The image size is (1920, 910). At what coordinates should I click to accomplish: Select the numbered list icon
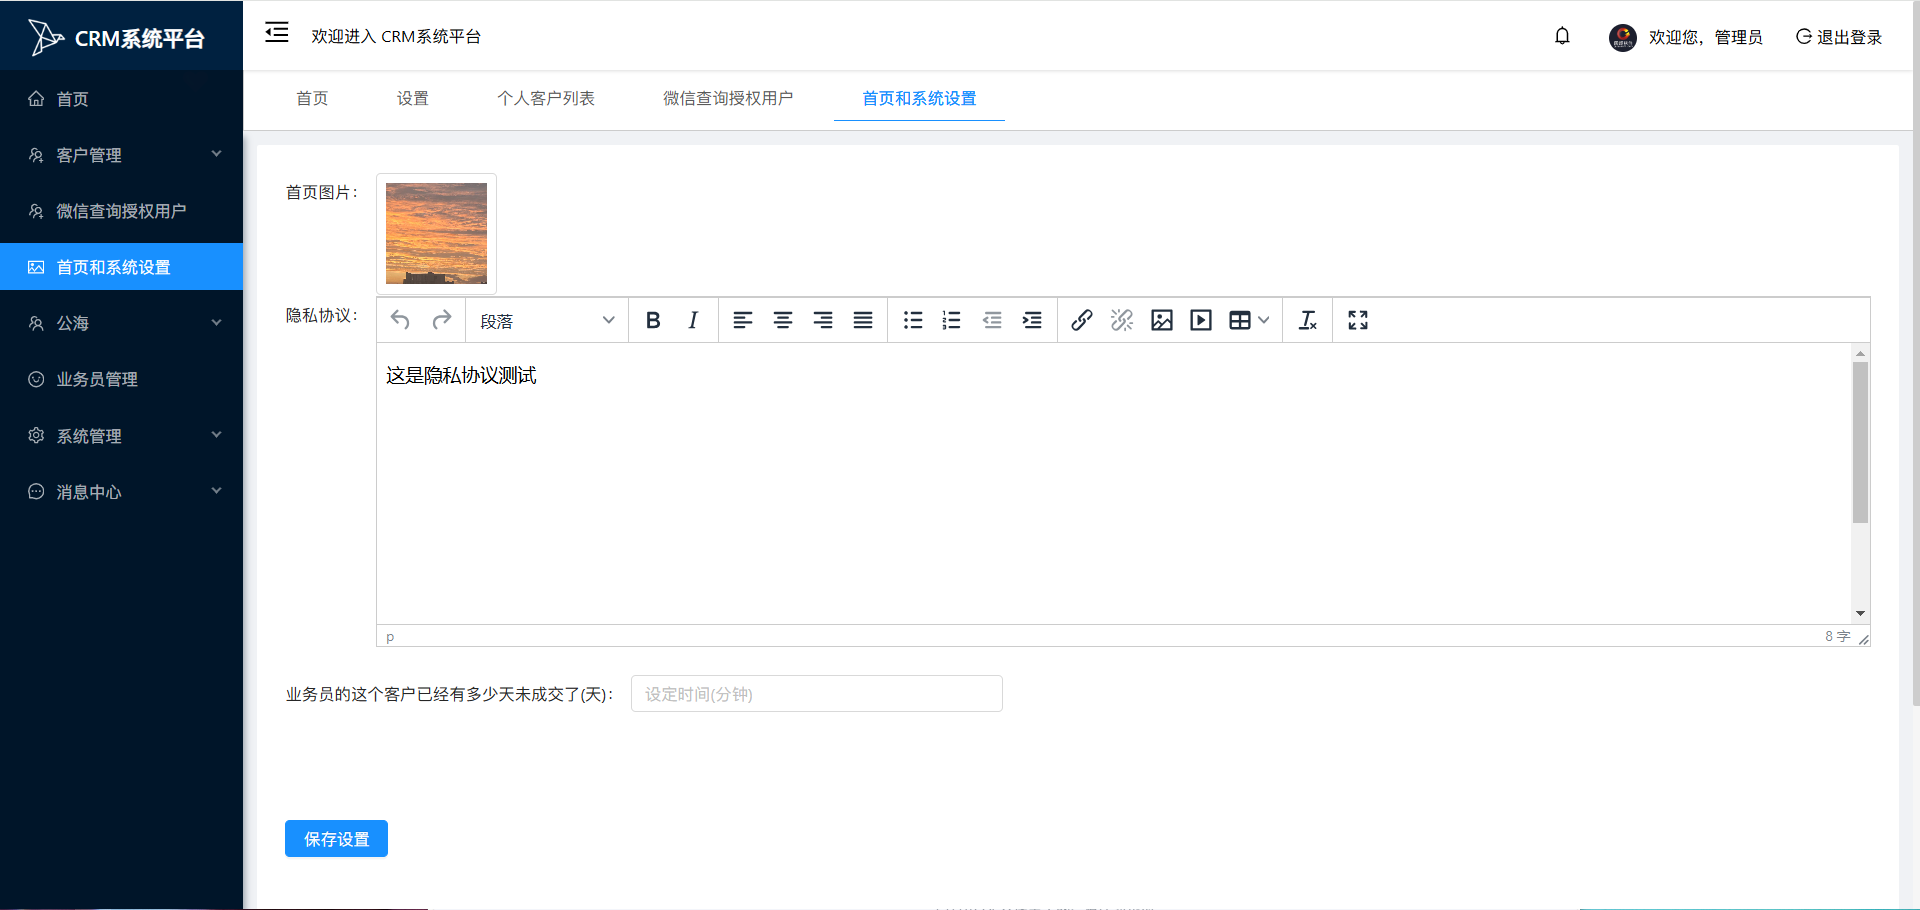951,320
